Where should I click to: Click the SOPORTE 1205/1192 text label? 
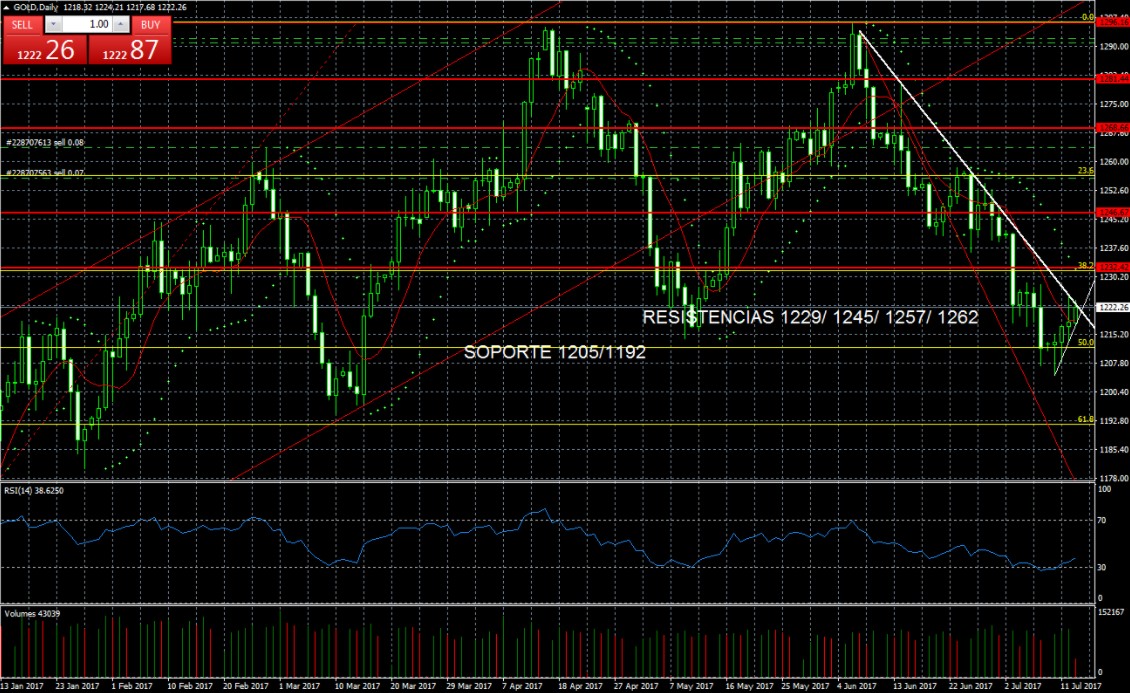point(555,353)
